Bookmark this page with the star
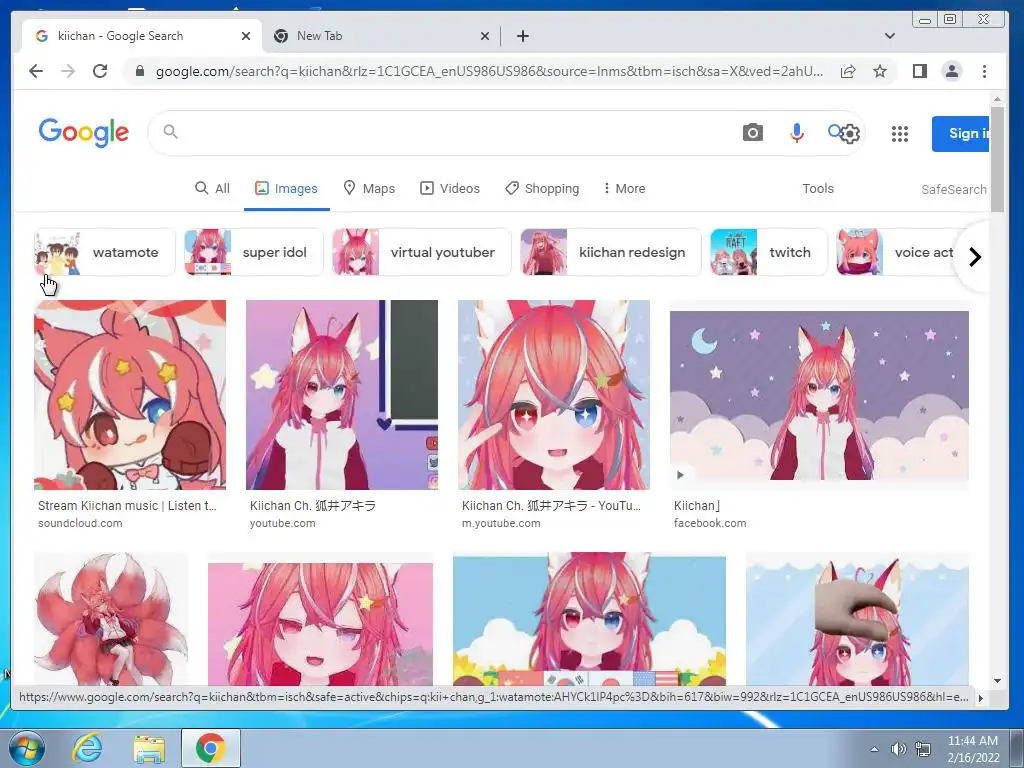The image size is (1024, 768). coord(880,71)
